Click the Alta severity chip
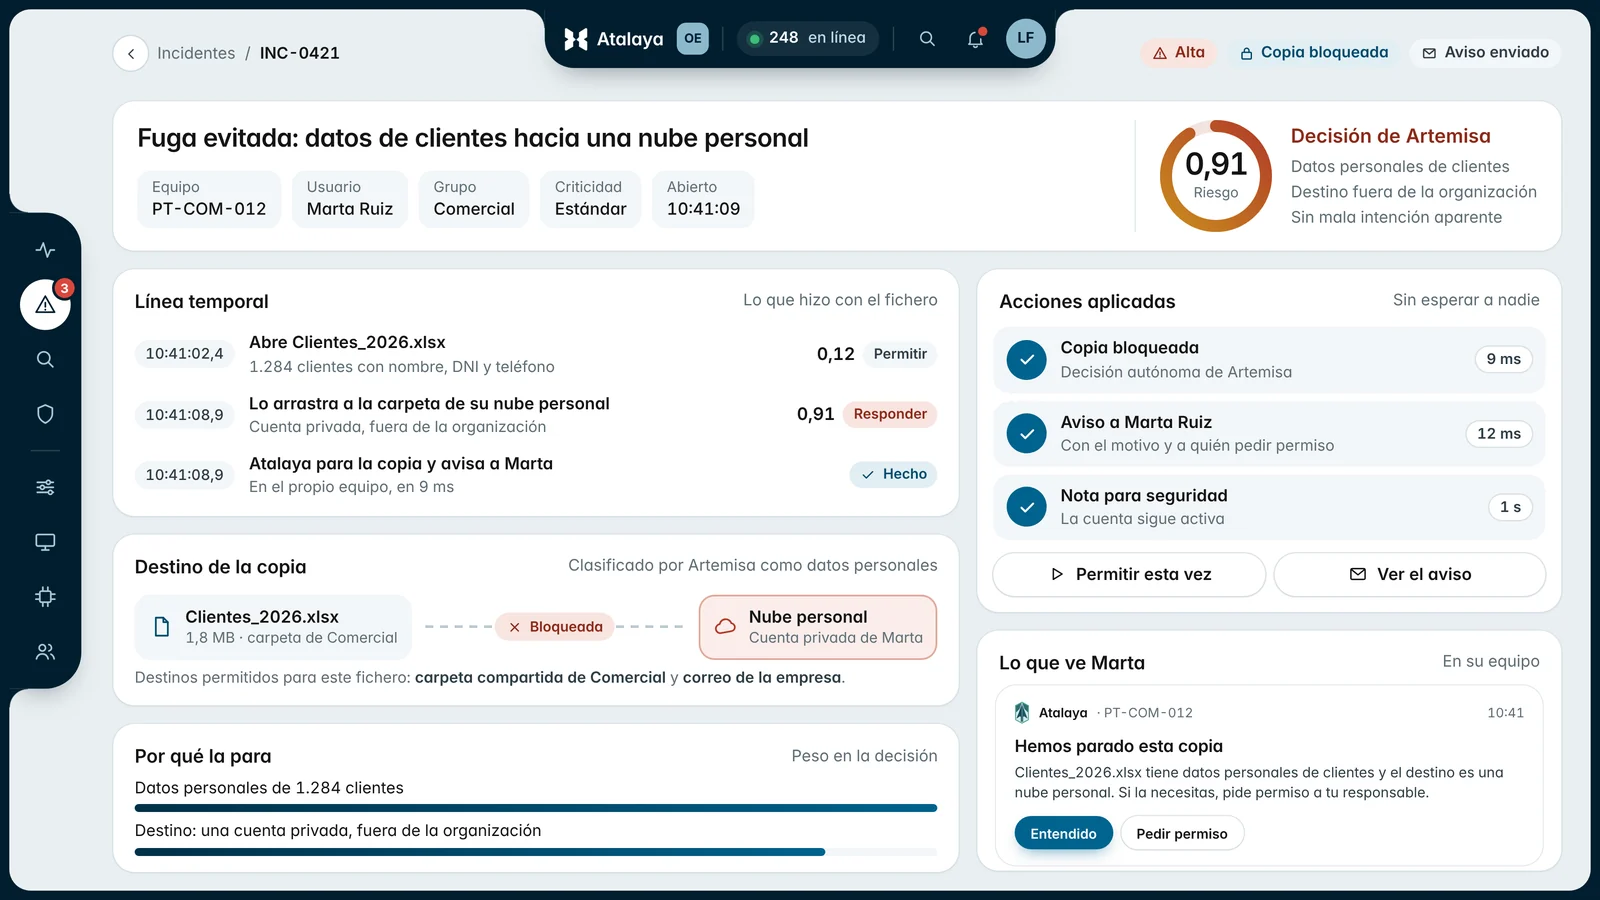This screenshot has width=1600, height=900. (x=1179, y=53)
